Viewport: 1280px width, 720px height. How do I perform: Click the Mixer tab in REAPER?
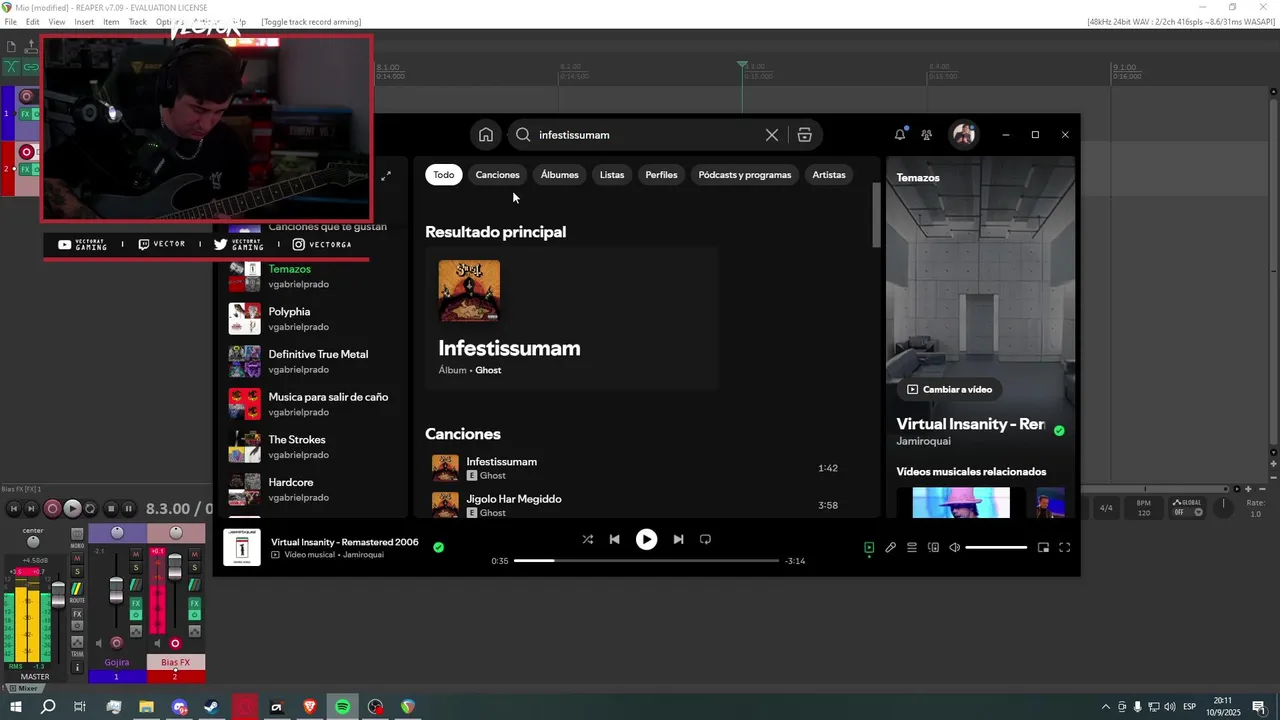(24, 688)
